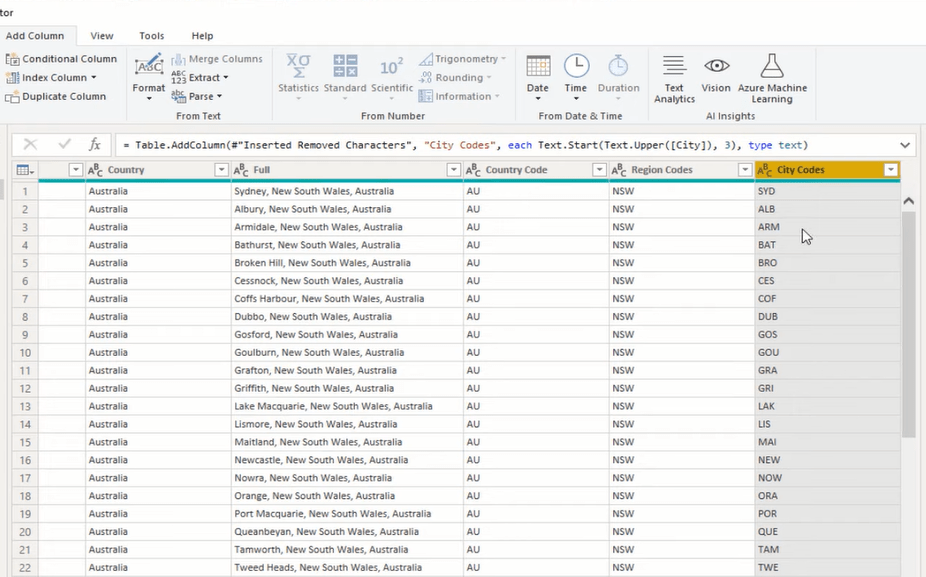Click the Country column text type icon
Image resolution: width=926 pixels, height=577 pixels.
95,170
